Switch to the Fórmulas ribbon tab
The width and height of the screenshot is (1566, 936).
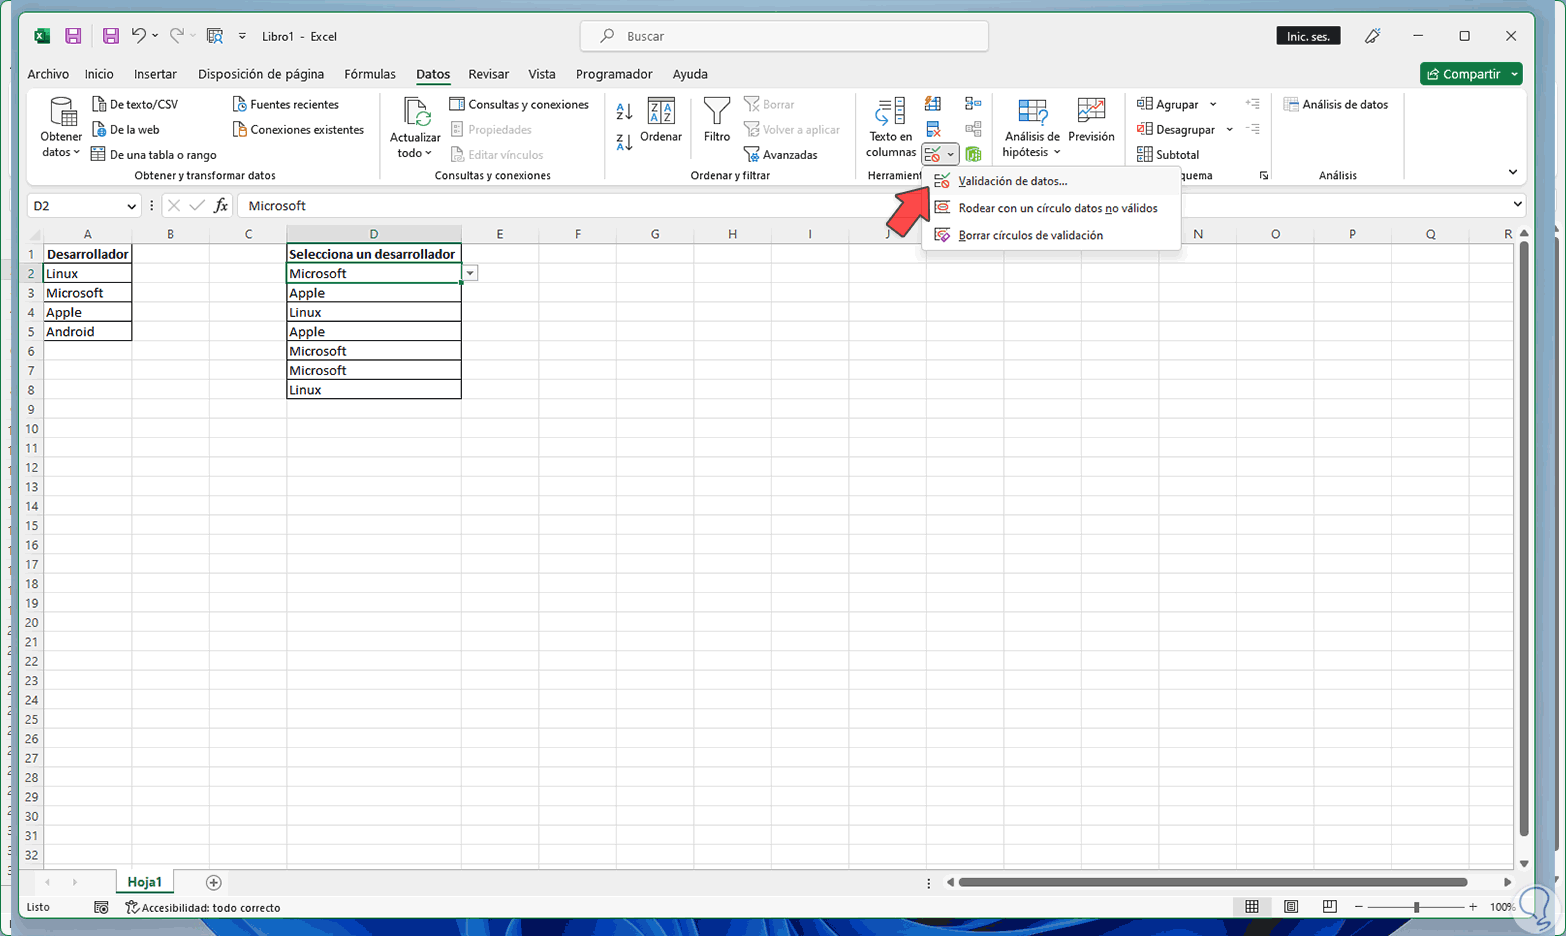coord(370,74)
